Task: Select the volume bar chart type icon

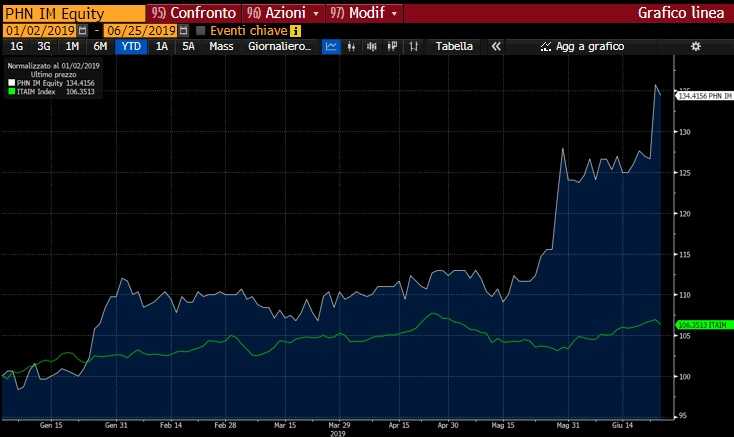Action: coord(372,46)
